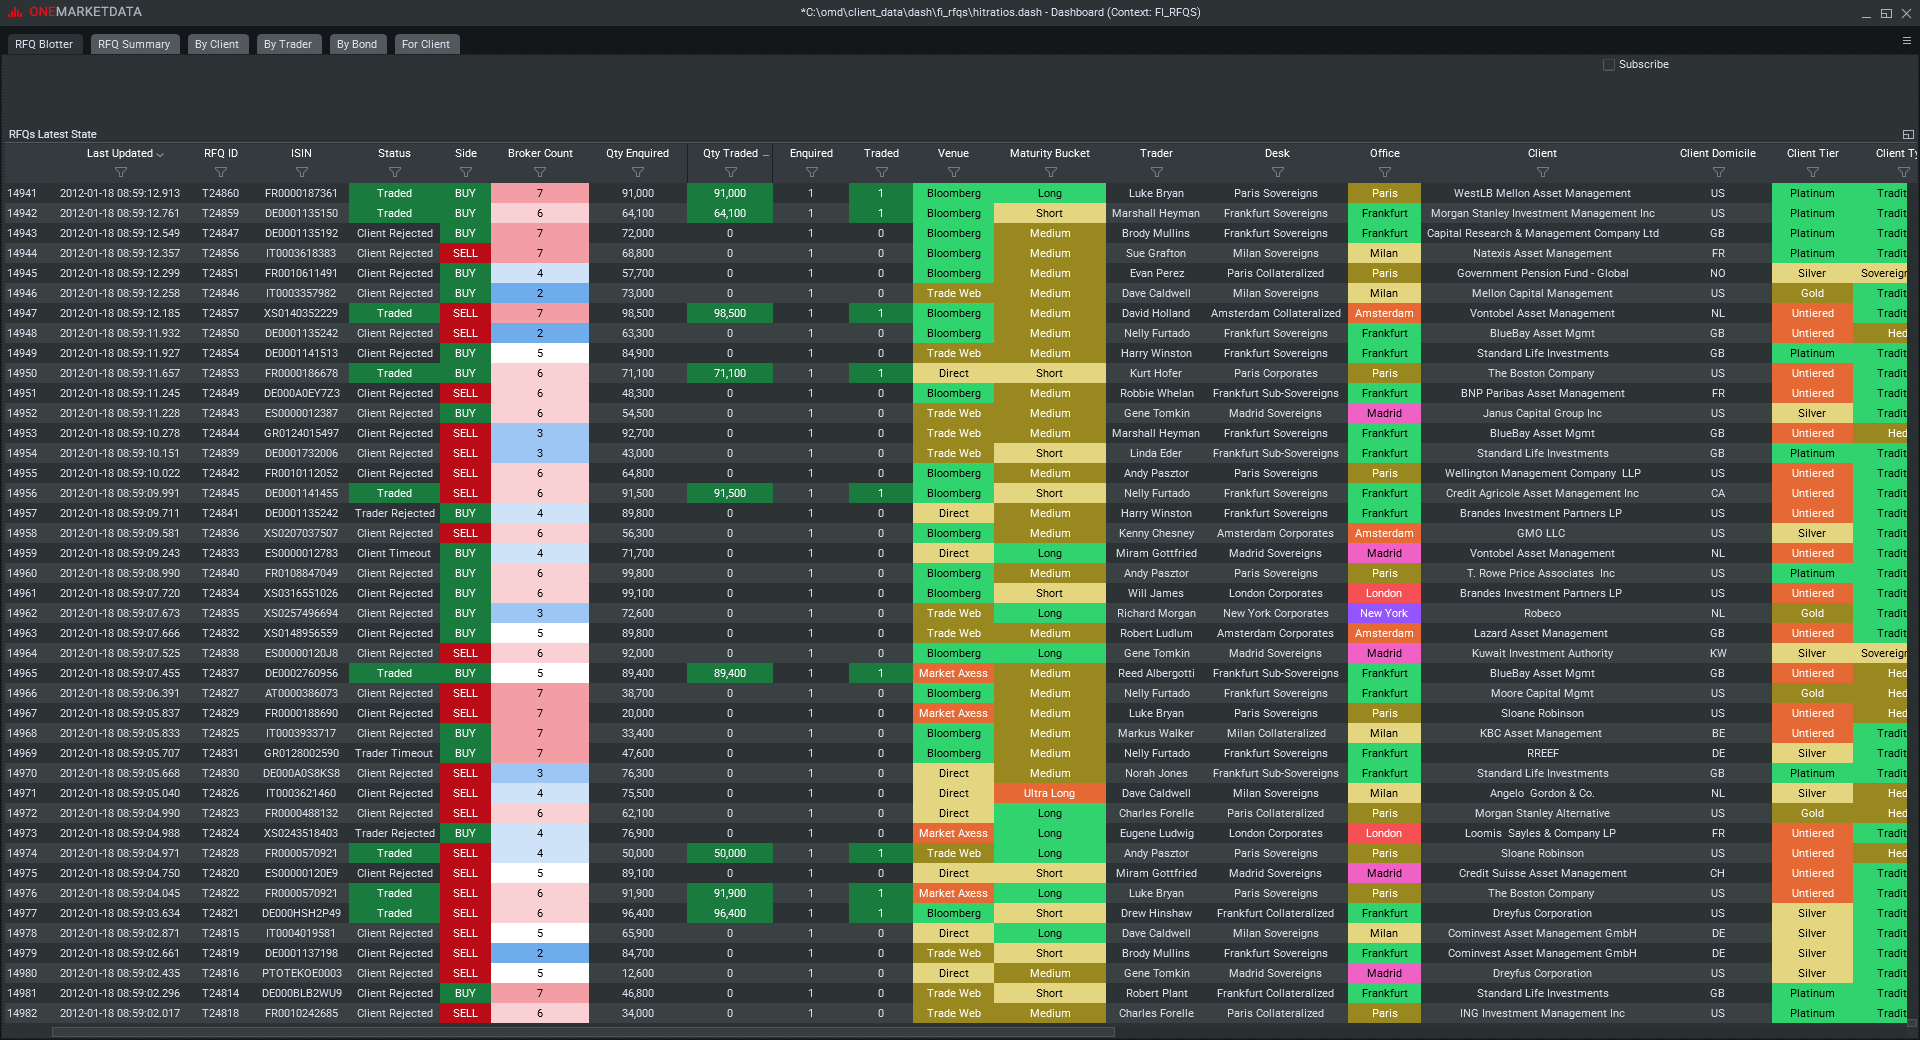Switch to the RFQ Summary tab
1920x1040 pixels.
134,44
